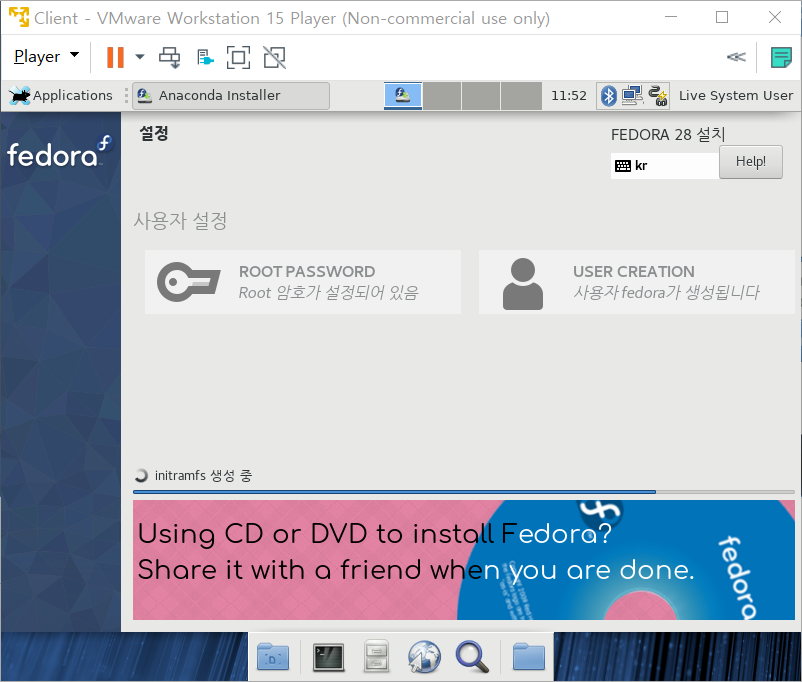Click the kr keyboard layout indicator
This screenshot has height=682, width=802.
tap(664, 166)
